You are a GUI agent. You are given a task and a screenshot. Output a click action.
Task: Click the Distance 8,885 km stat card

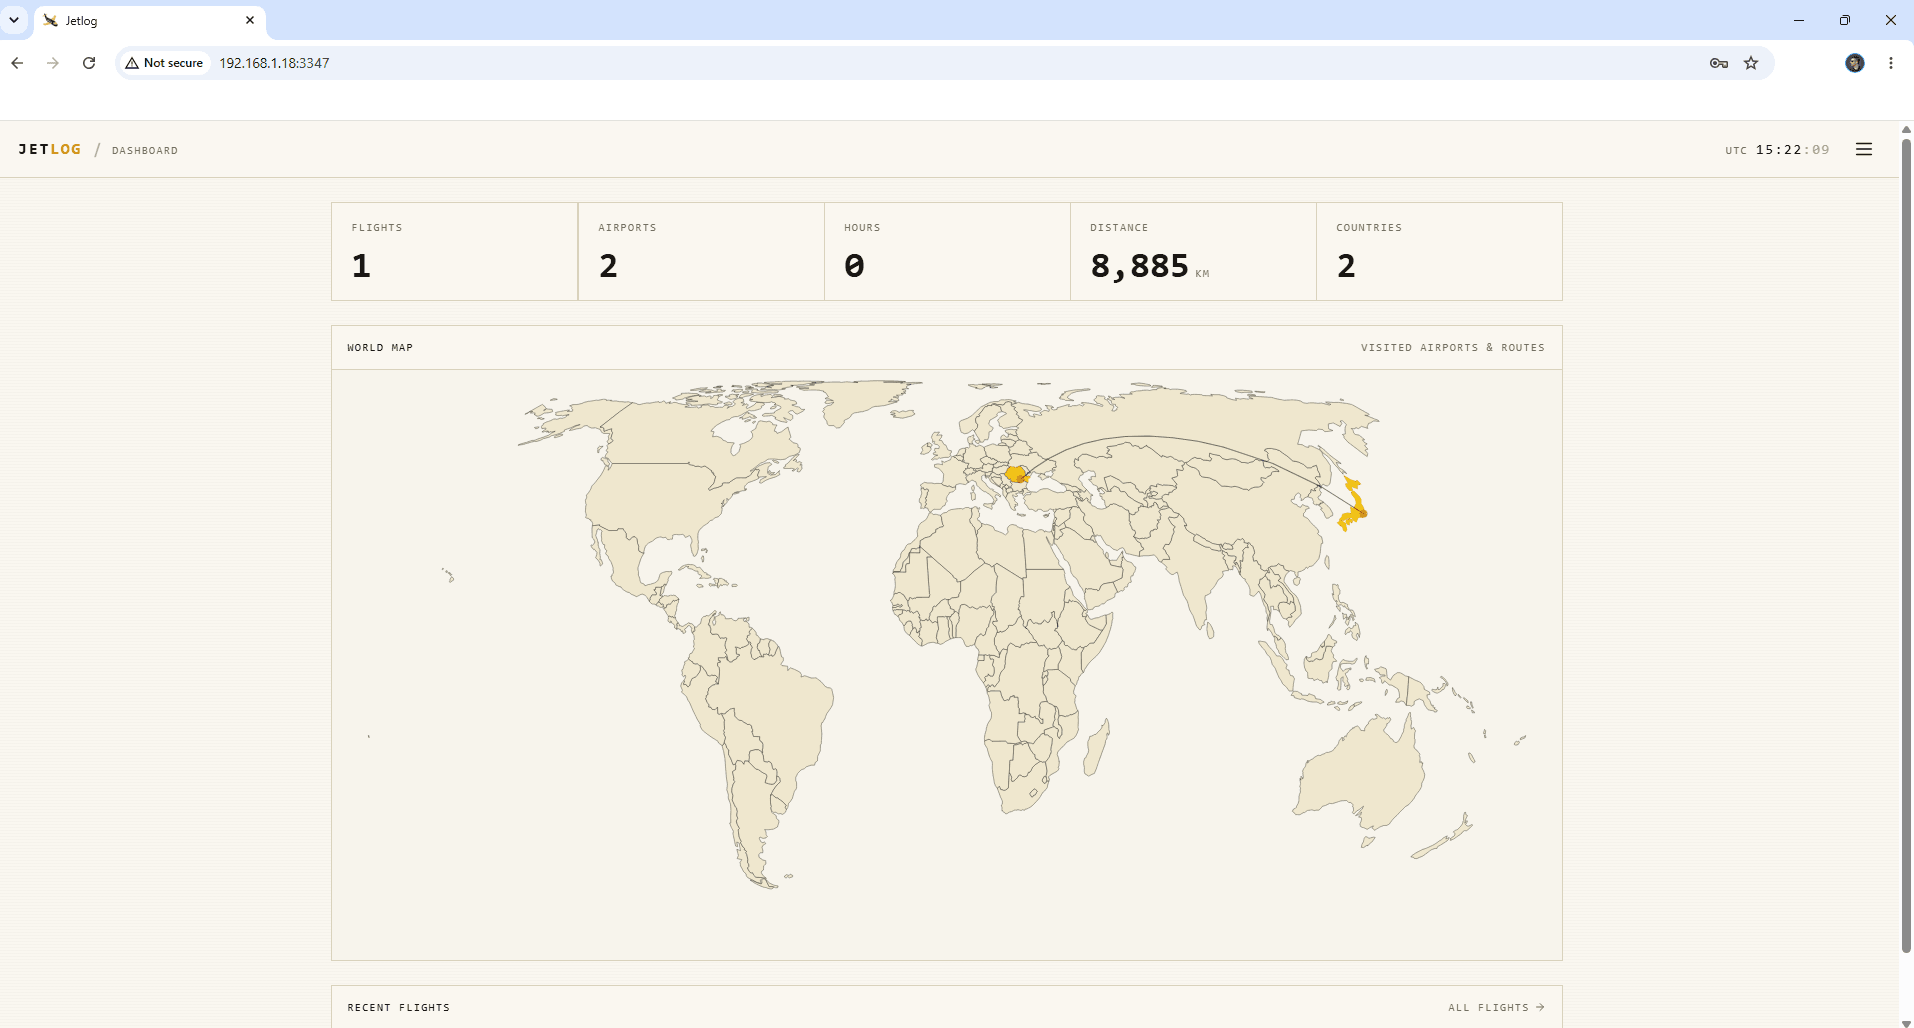point(1193,252)
